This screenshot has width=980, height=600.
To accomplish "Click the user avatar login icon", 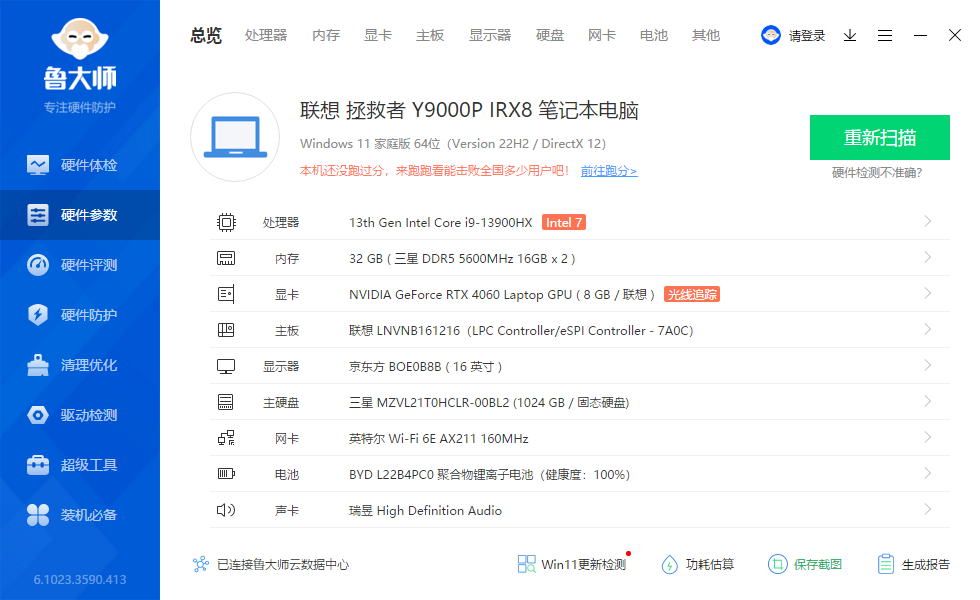I will click(x=771, y=35).
